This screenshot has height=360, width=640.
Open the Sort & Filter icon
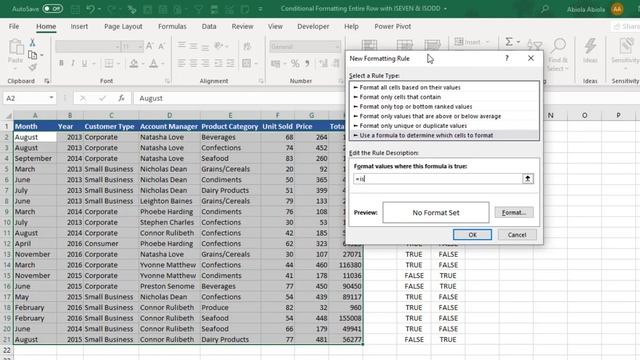[534, 45]
